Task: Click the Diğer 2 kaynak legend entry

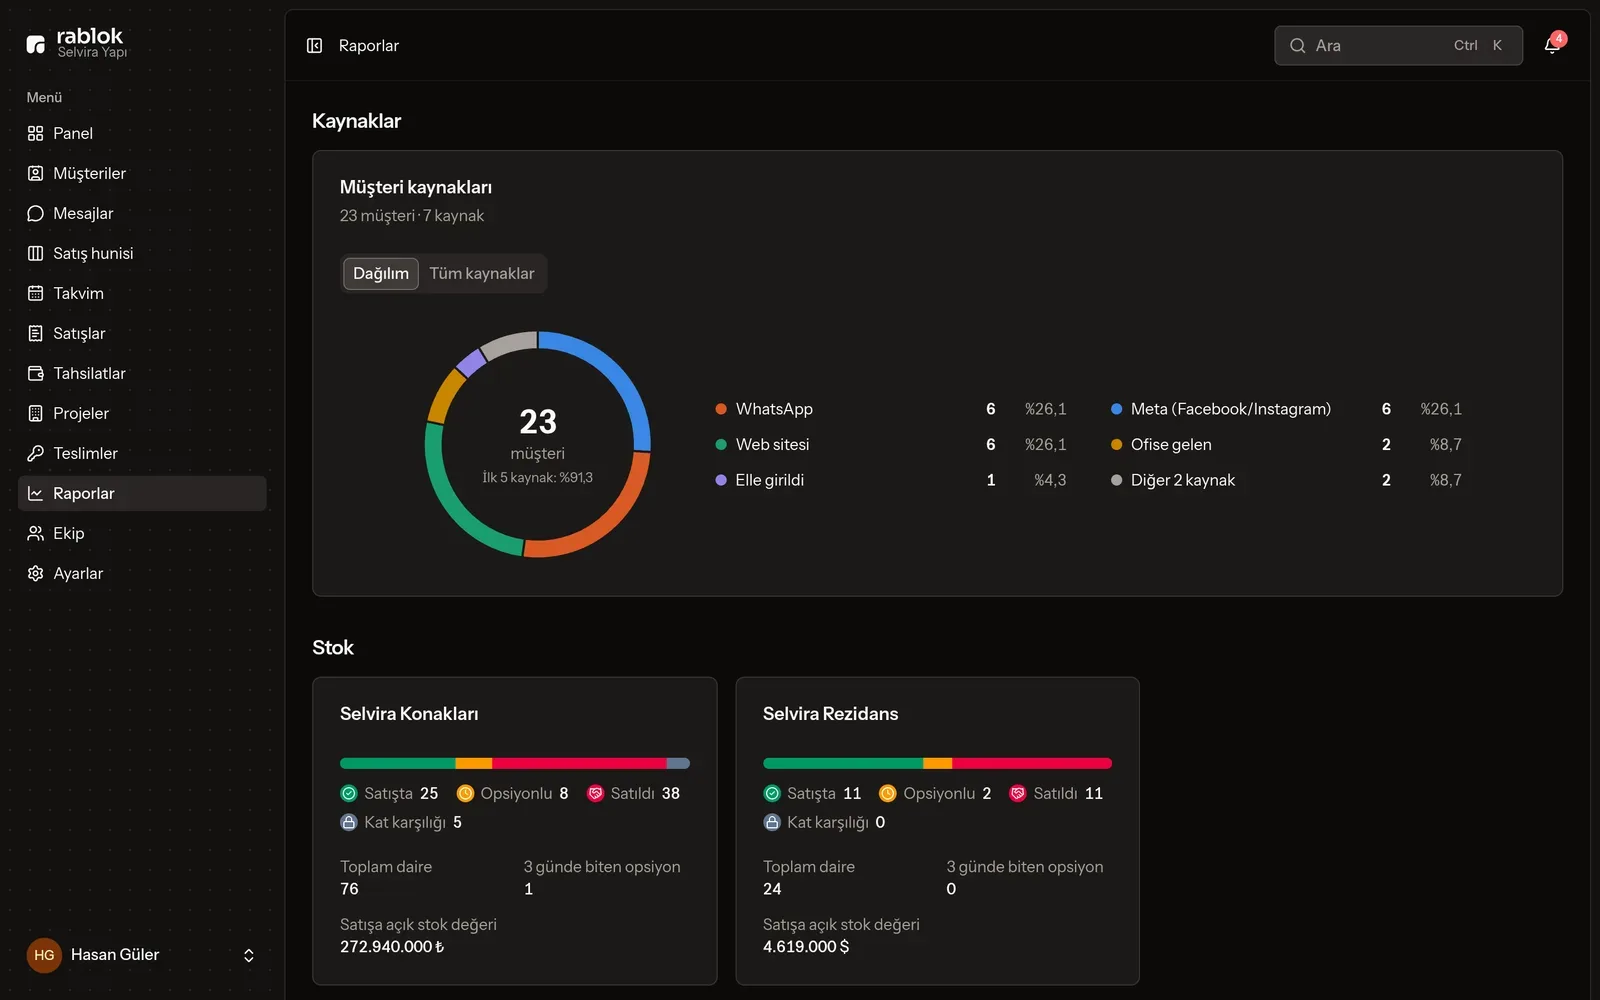Action: [1286, 480]
